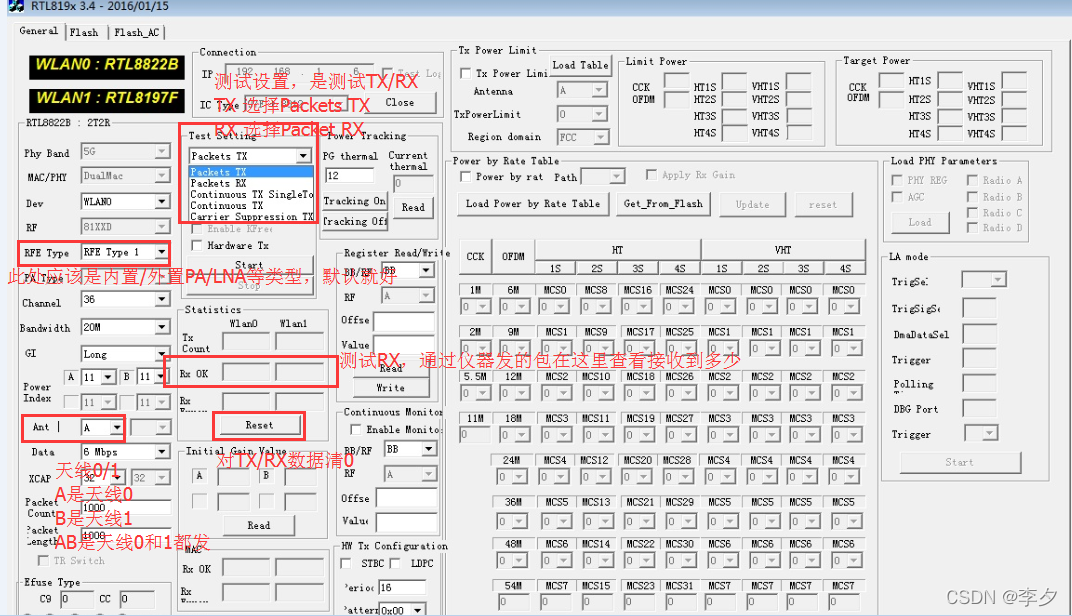Open the Dev WLAN0 dropdown
Image resolution: width=1072 pixels, height=616 pixels.
click(161, 202)
